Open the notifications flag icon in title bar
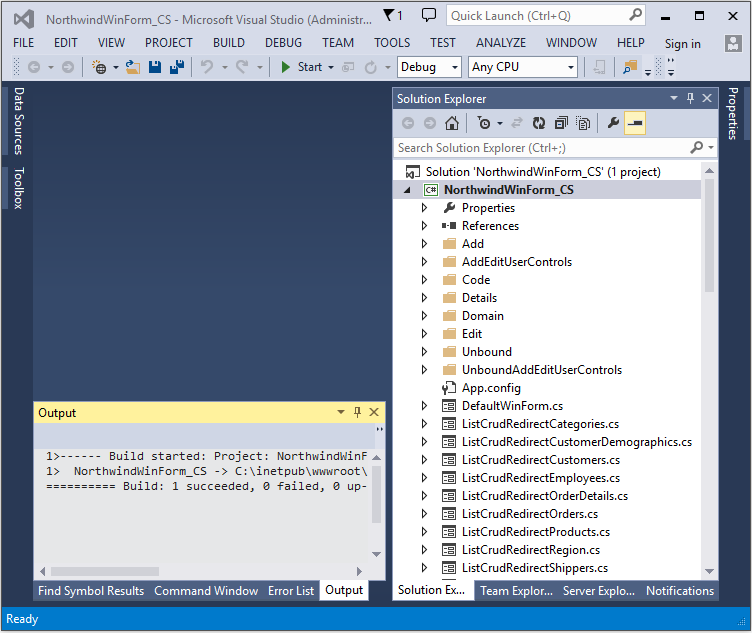752x633 pixels. click(388, 15)
